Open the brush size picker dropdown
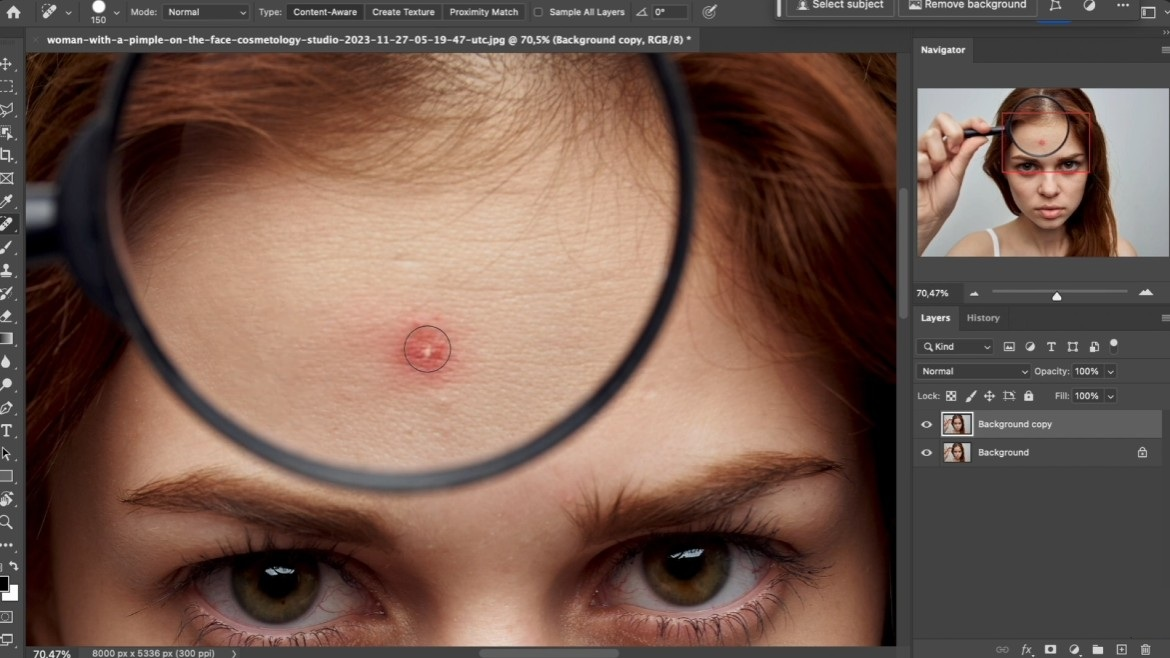1170x658 pixels. coord(116,13)
